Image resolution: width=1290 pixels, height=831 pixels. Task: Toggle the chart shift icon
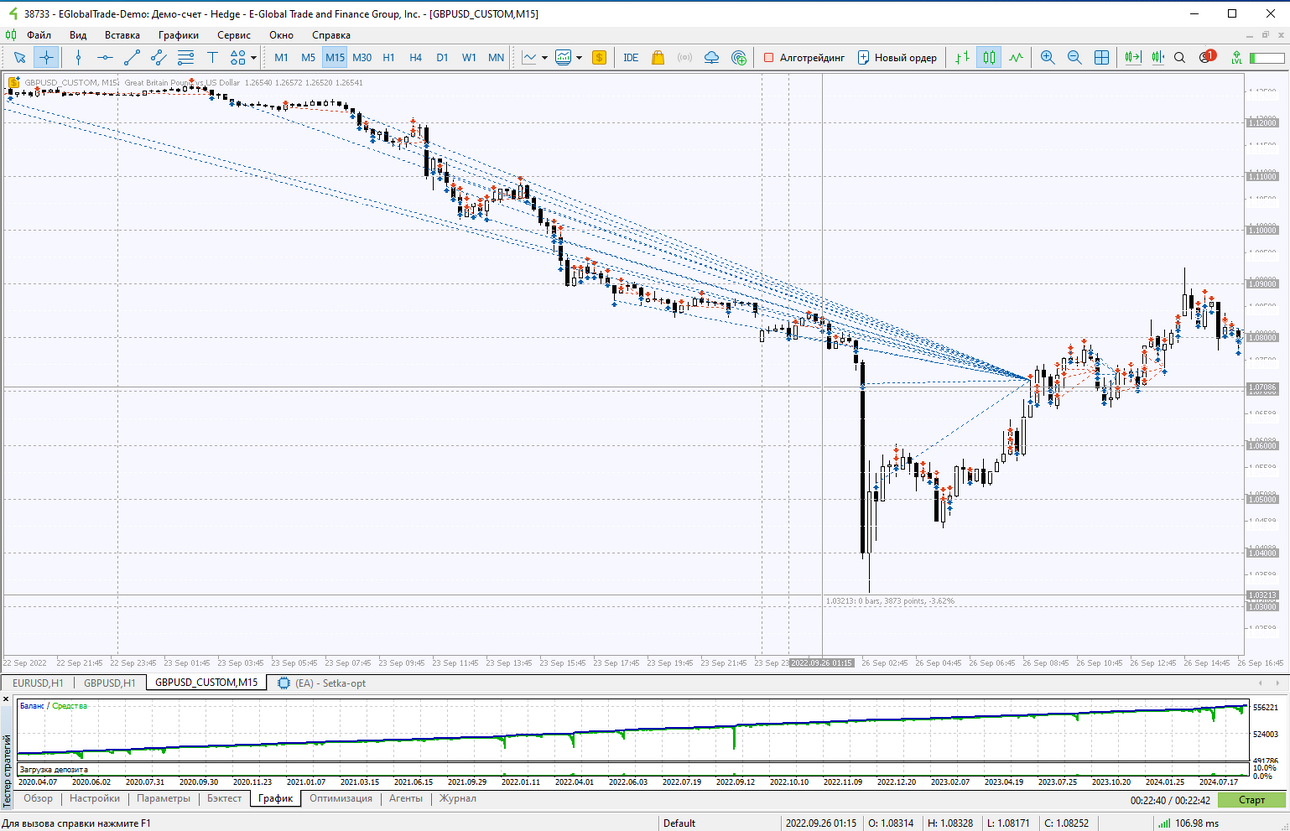click(x=1159, y=57)
